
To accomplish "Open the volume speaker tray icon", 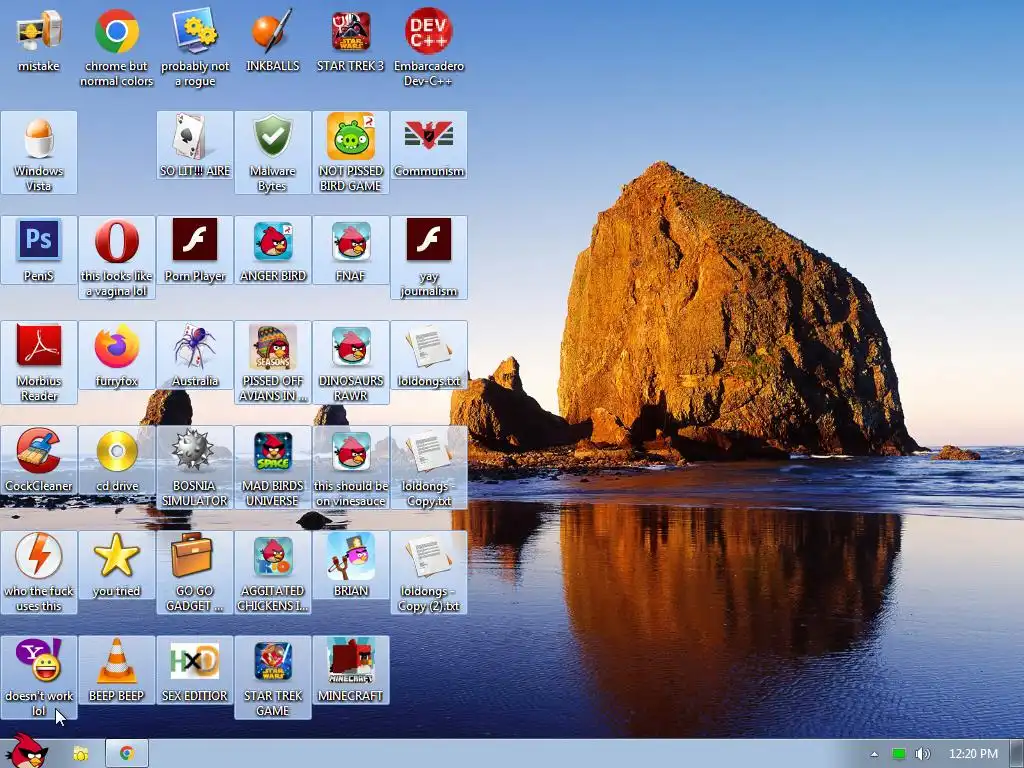I will pos(922,754).
